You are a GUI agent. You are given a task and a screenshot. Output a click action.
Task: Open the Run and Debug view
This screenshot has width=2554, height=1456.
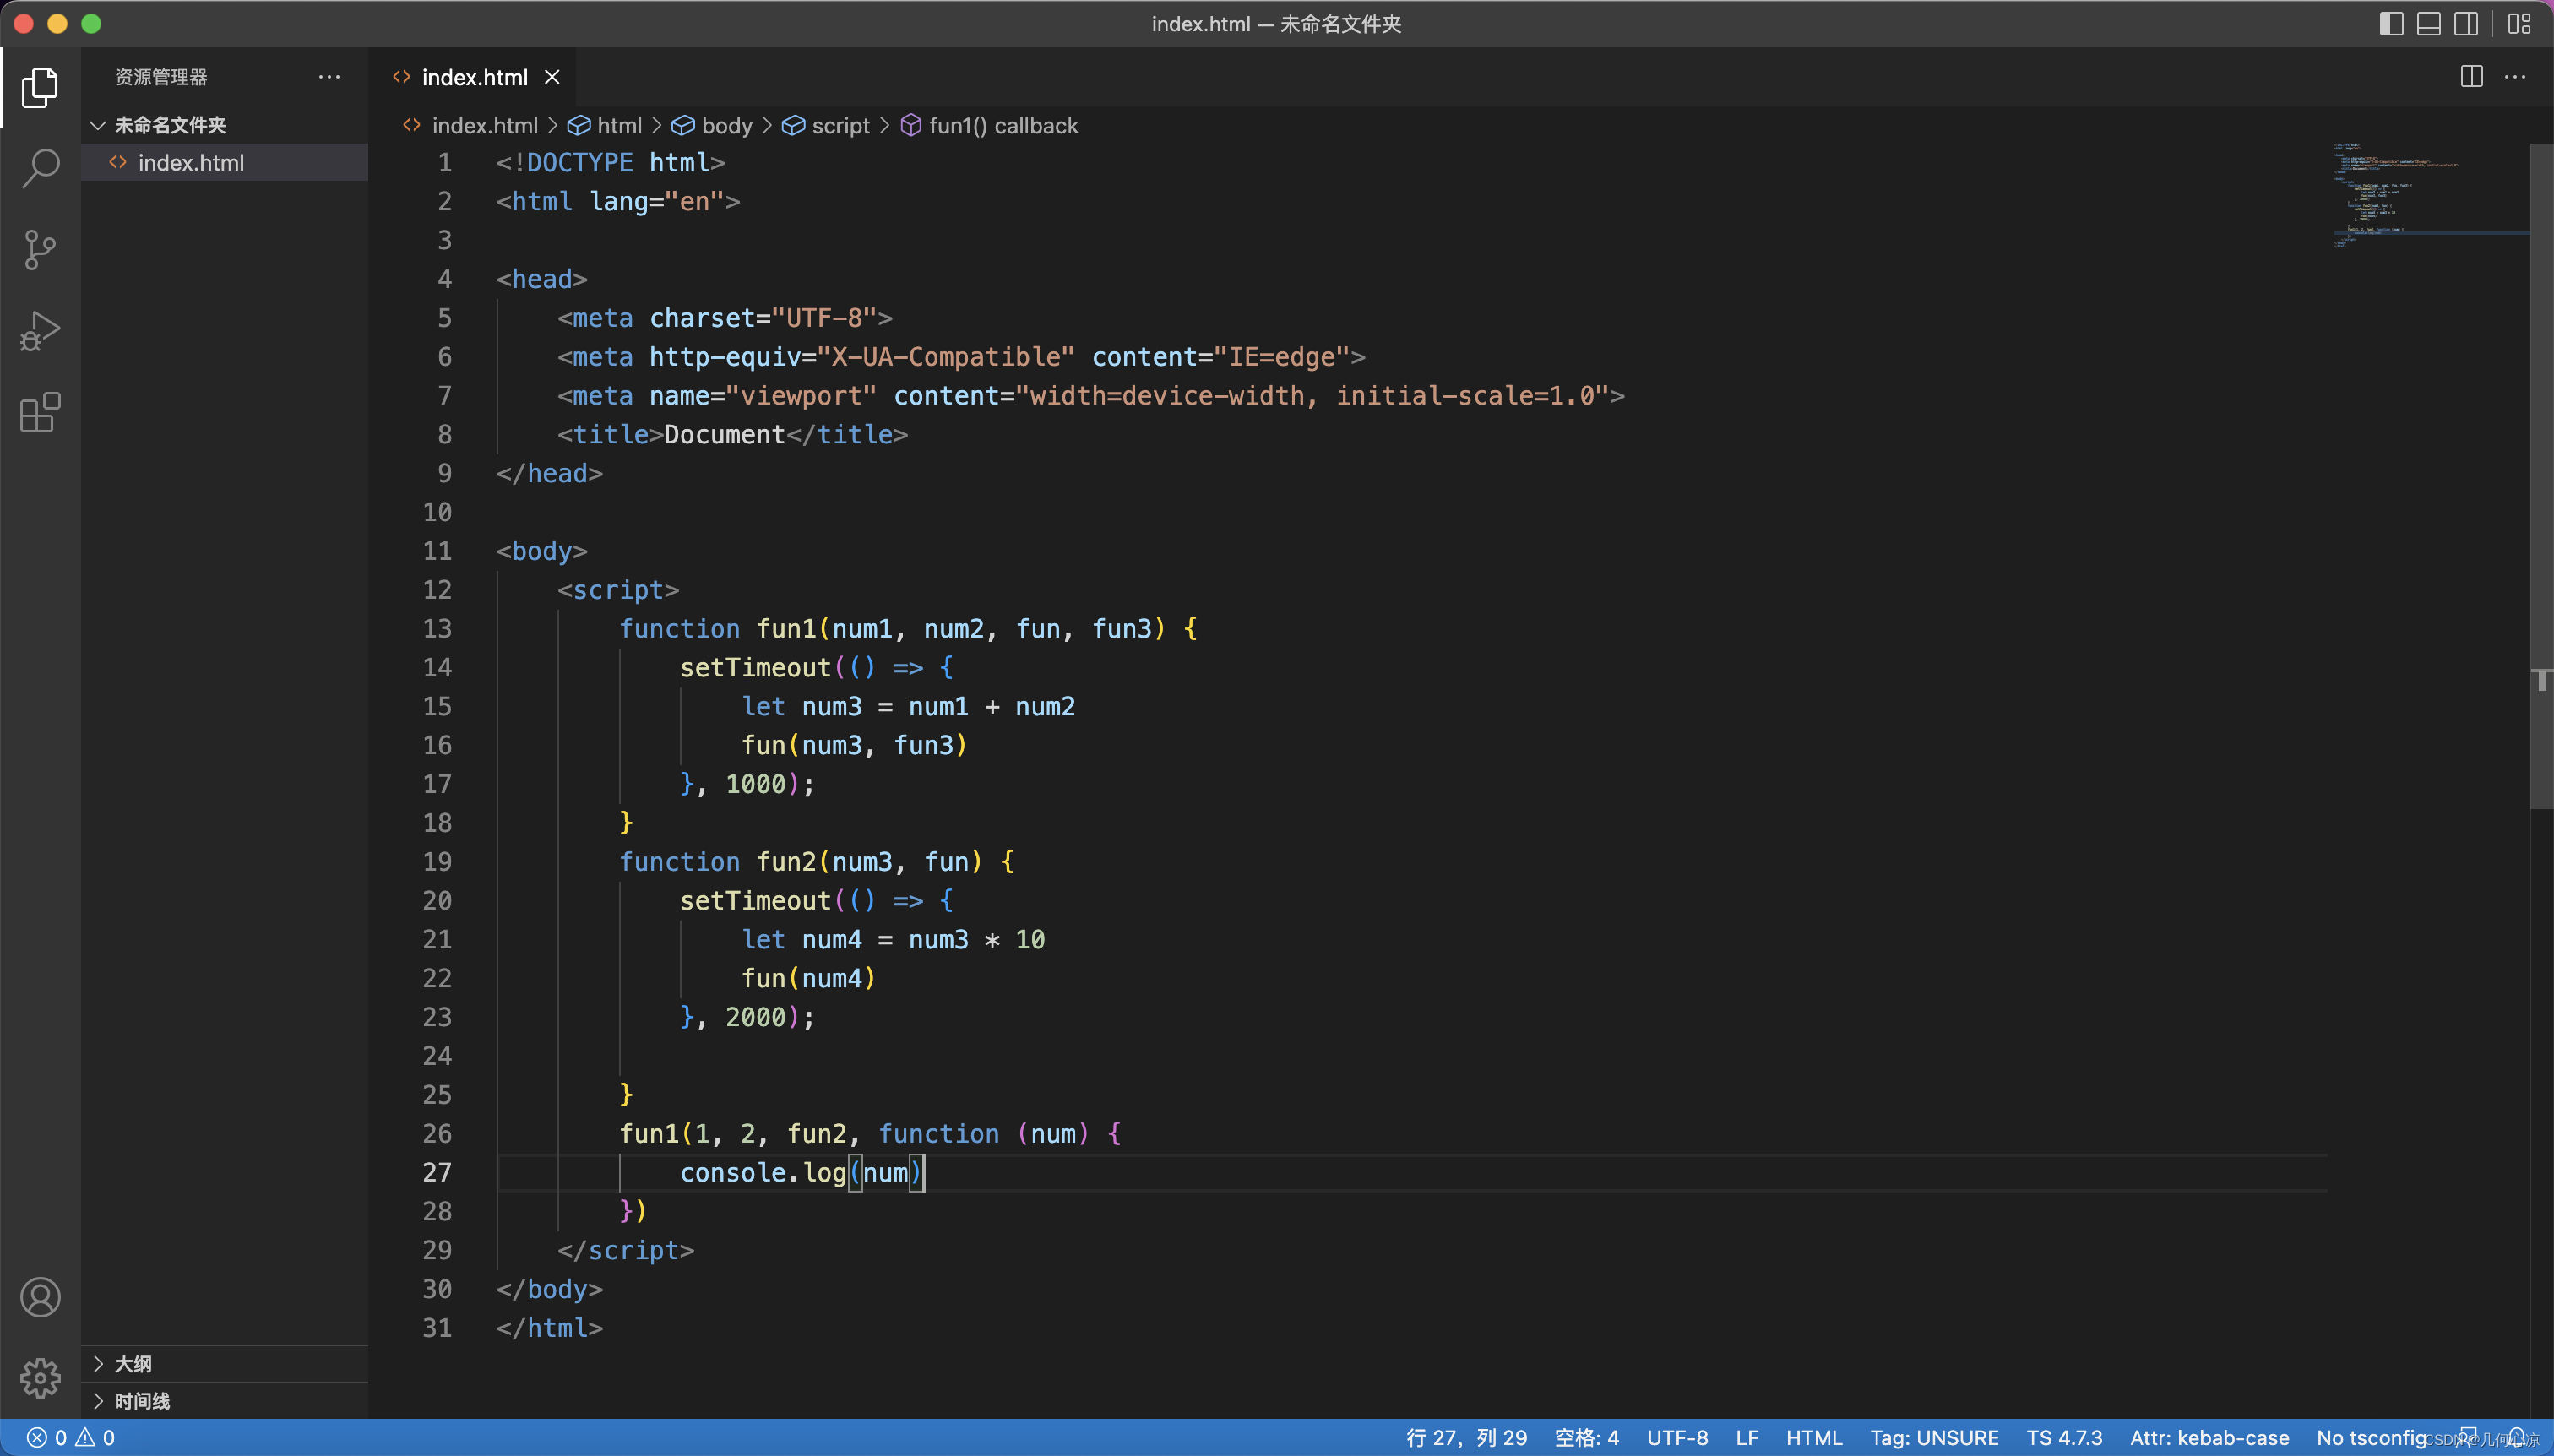point(40,331)
